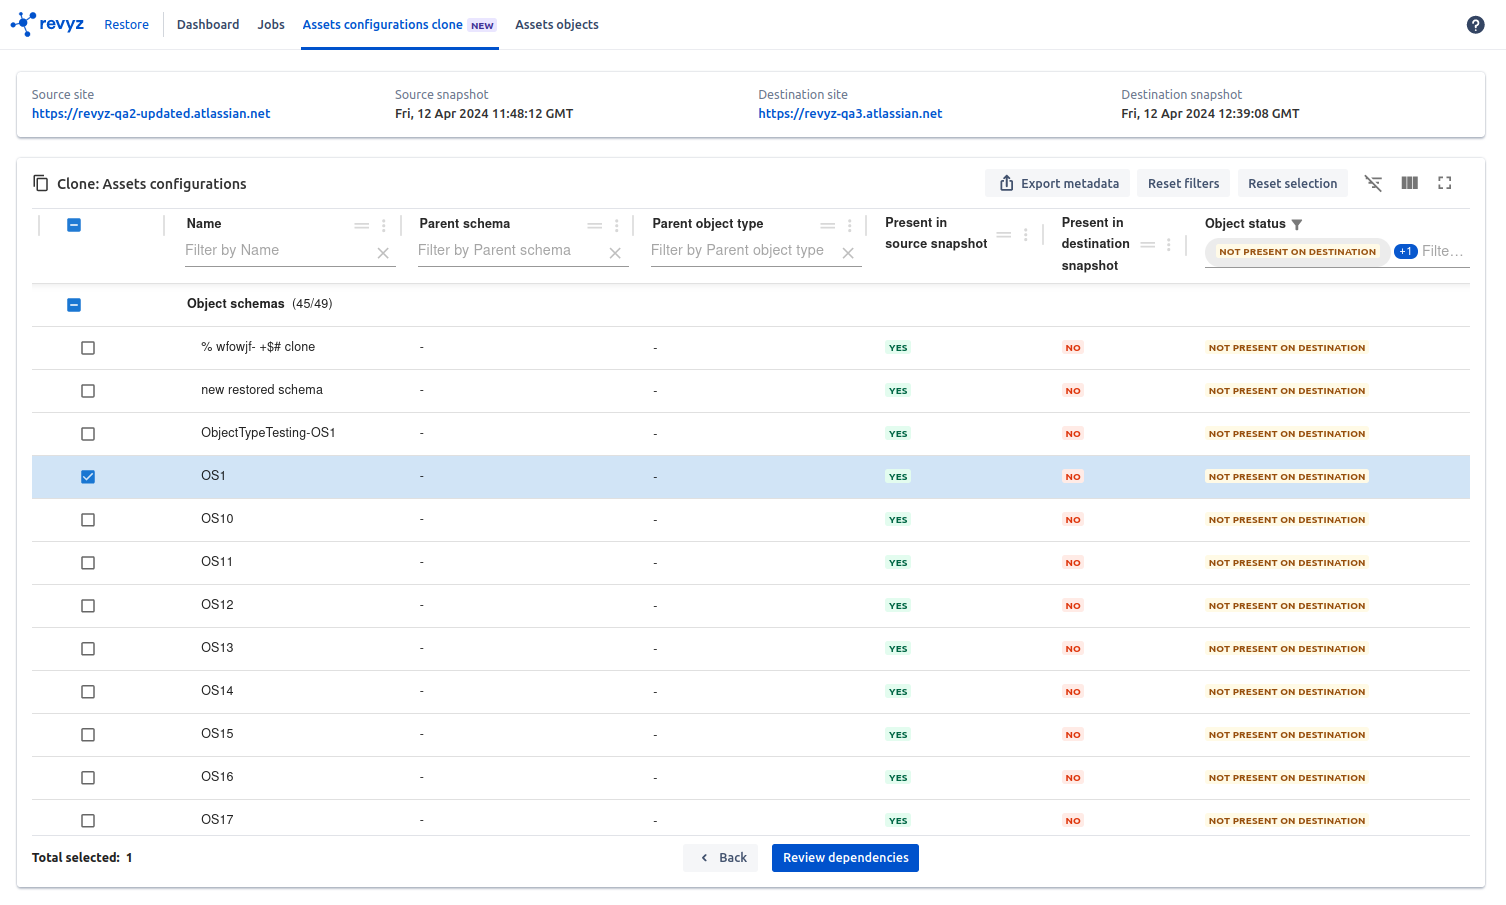This screenshot has width=1506, height=905.
Task: Click the 'Total selected: 1' label
Action: [x=82, y=858]
